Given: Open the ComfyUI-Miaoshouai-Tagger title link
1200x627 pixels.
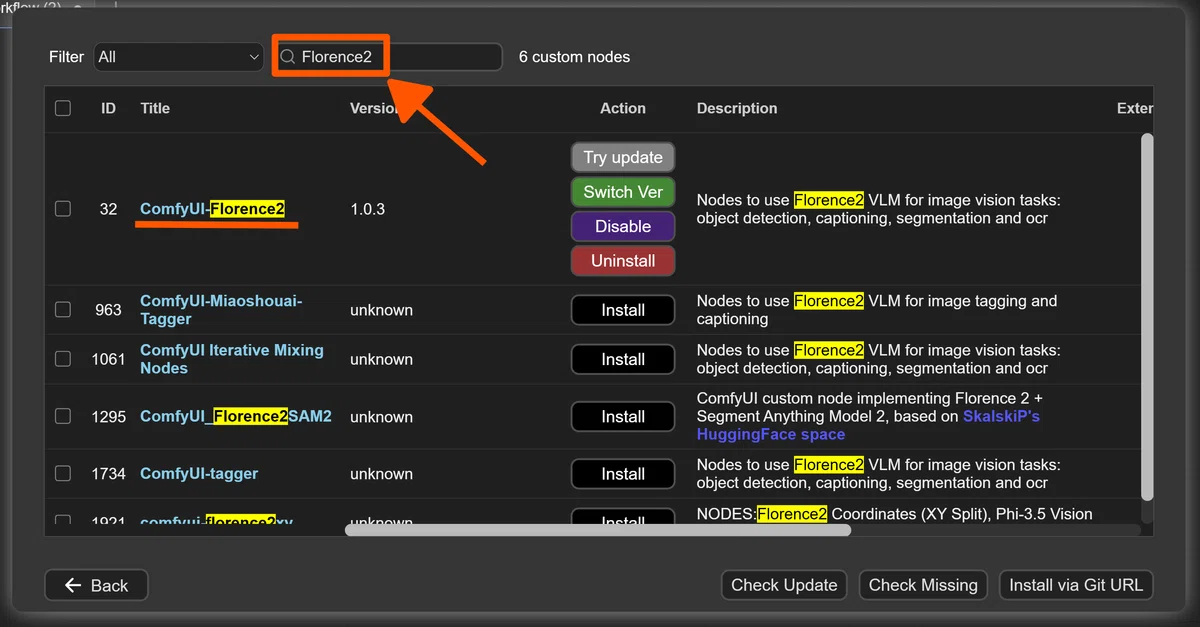Looking at the screenshot, I should point(221,310).
